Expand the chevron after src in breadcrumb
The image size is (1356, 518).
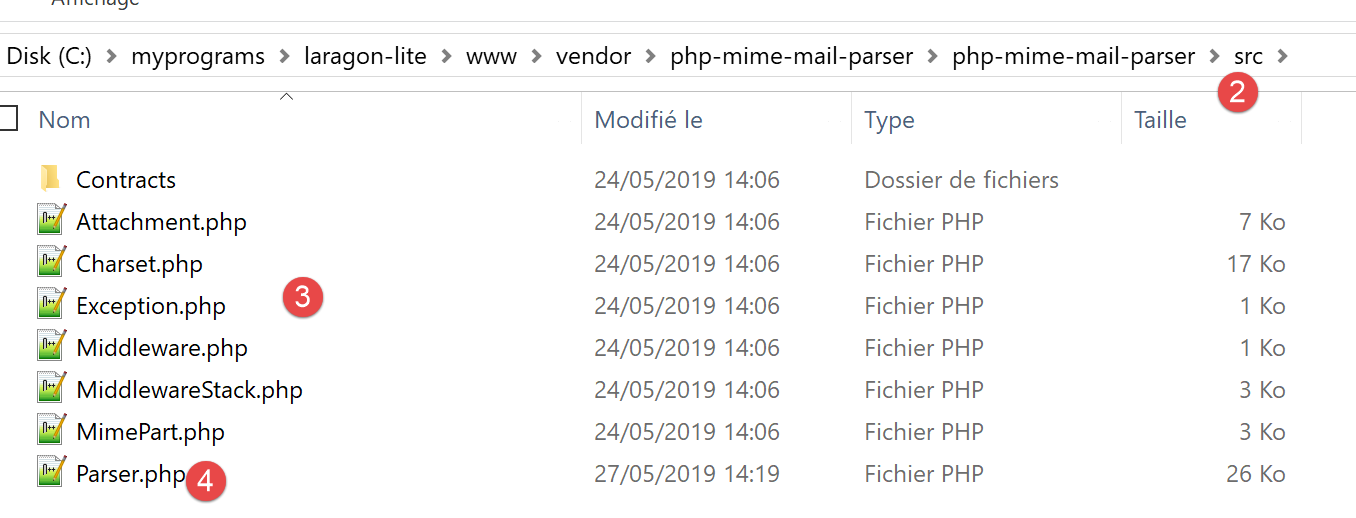click(x=1282, y=56)
